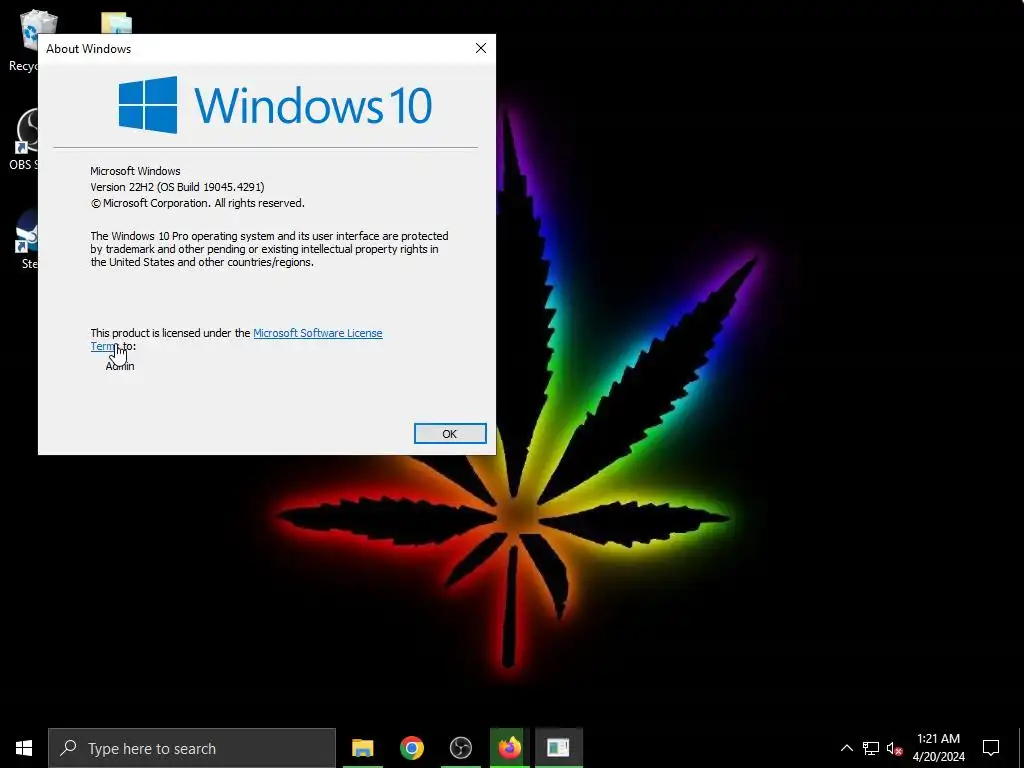
Task: Open OBS Studio from the taskbar
Action: pyautogui.click(x=460, y=748)
